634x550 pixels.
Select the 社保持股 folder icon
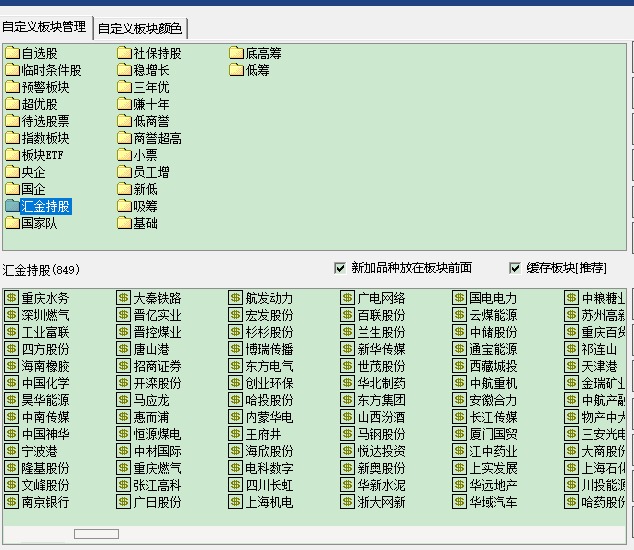[x=125, y=53]
